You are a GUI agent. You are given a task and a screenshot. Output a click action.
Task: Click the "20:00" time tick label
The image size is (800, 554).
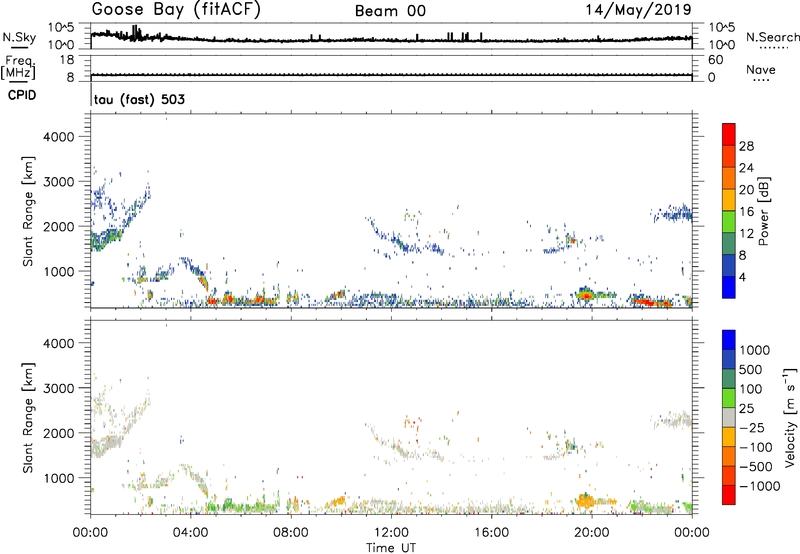pos(591,533)
